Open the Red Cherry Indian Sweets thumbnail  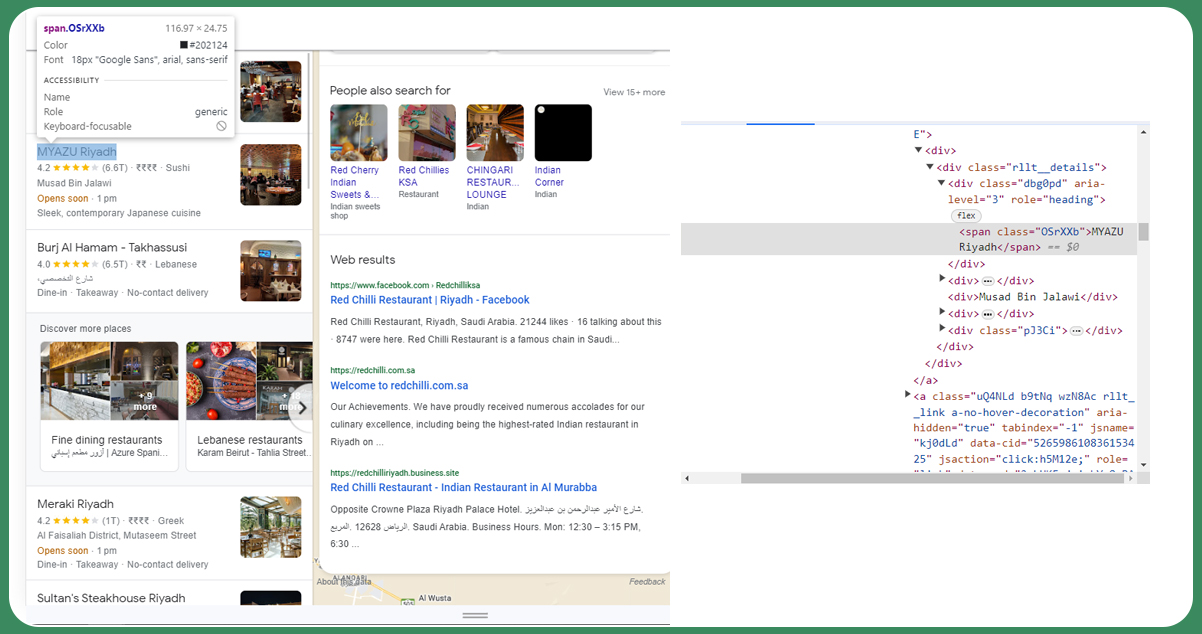click(x=359, y=133)
